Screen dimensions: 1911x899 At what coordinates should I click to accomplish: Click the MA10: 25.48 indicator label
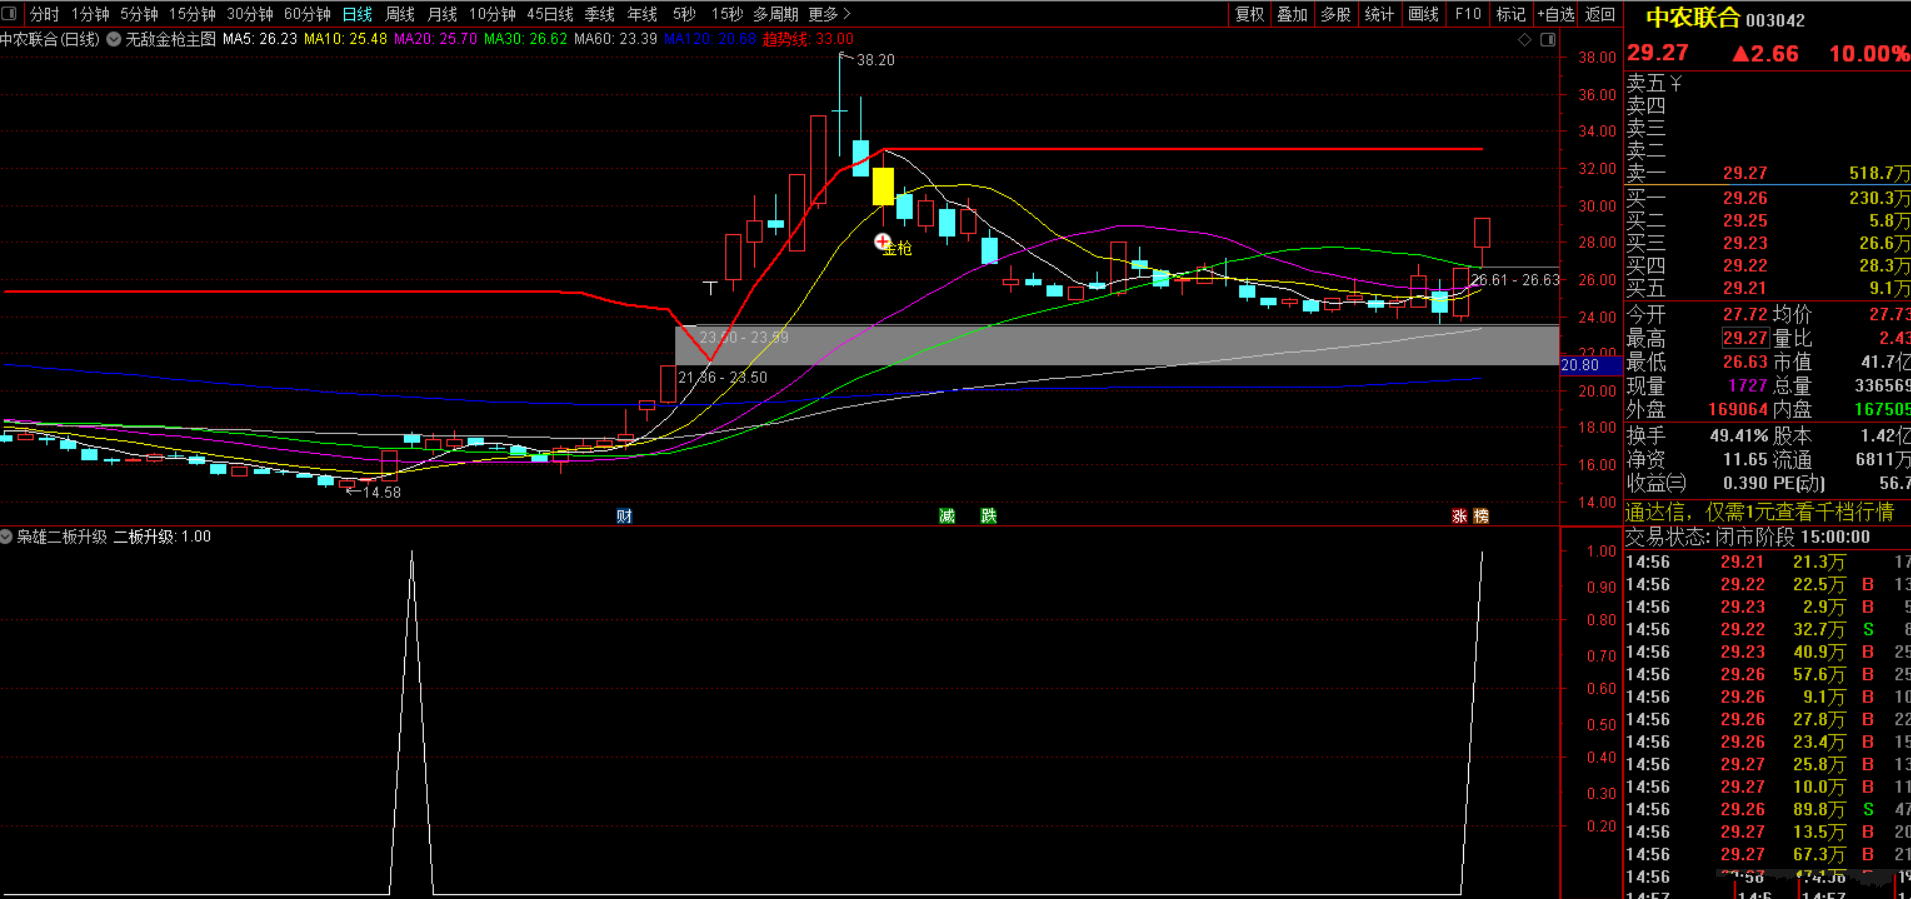coord(346,39)
